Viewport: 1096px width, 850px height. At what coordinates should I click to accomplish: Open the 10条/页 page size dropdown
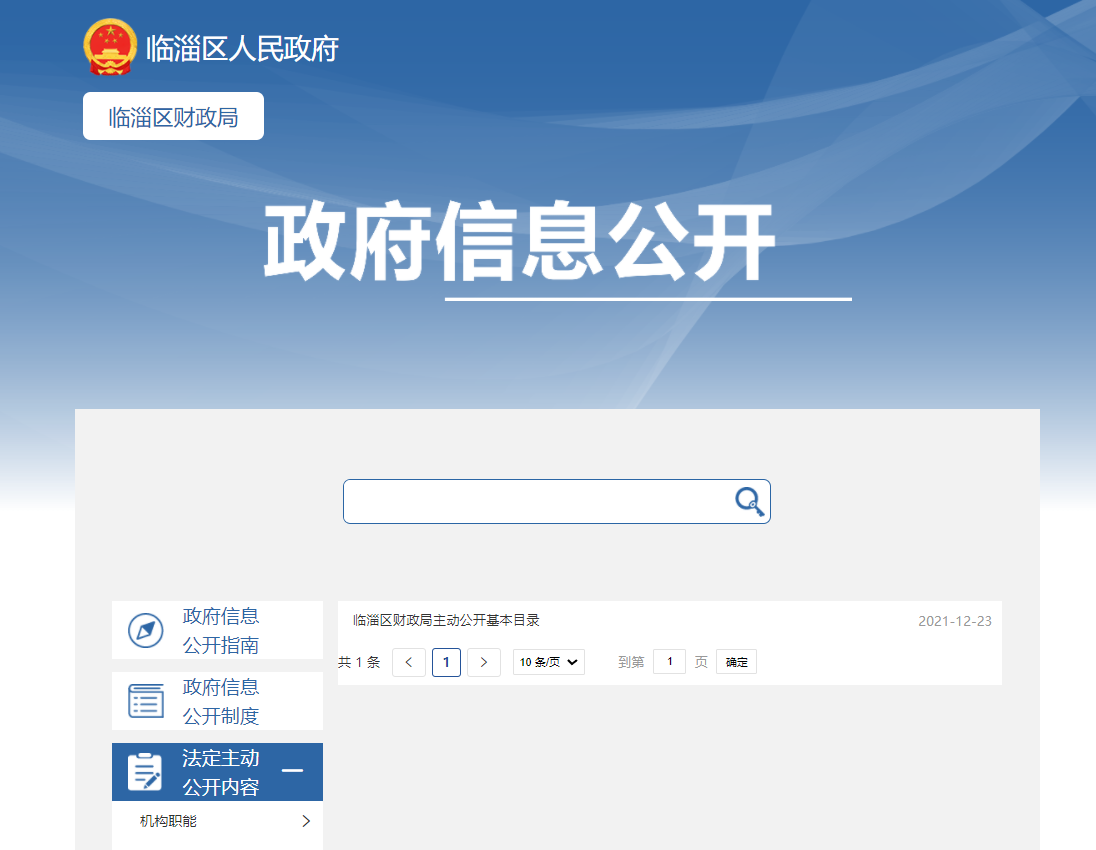tap(548, 662)
